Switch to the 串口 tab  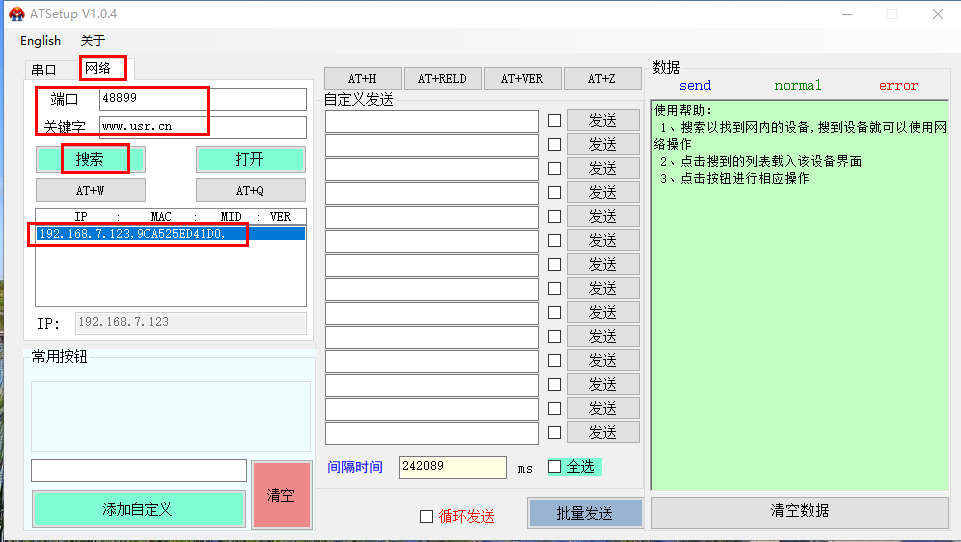(x=44, y=70)
